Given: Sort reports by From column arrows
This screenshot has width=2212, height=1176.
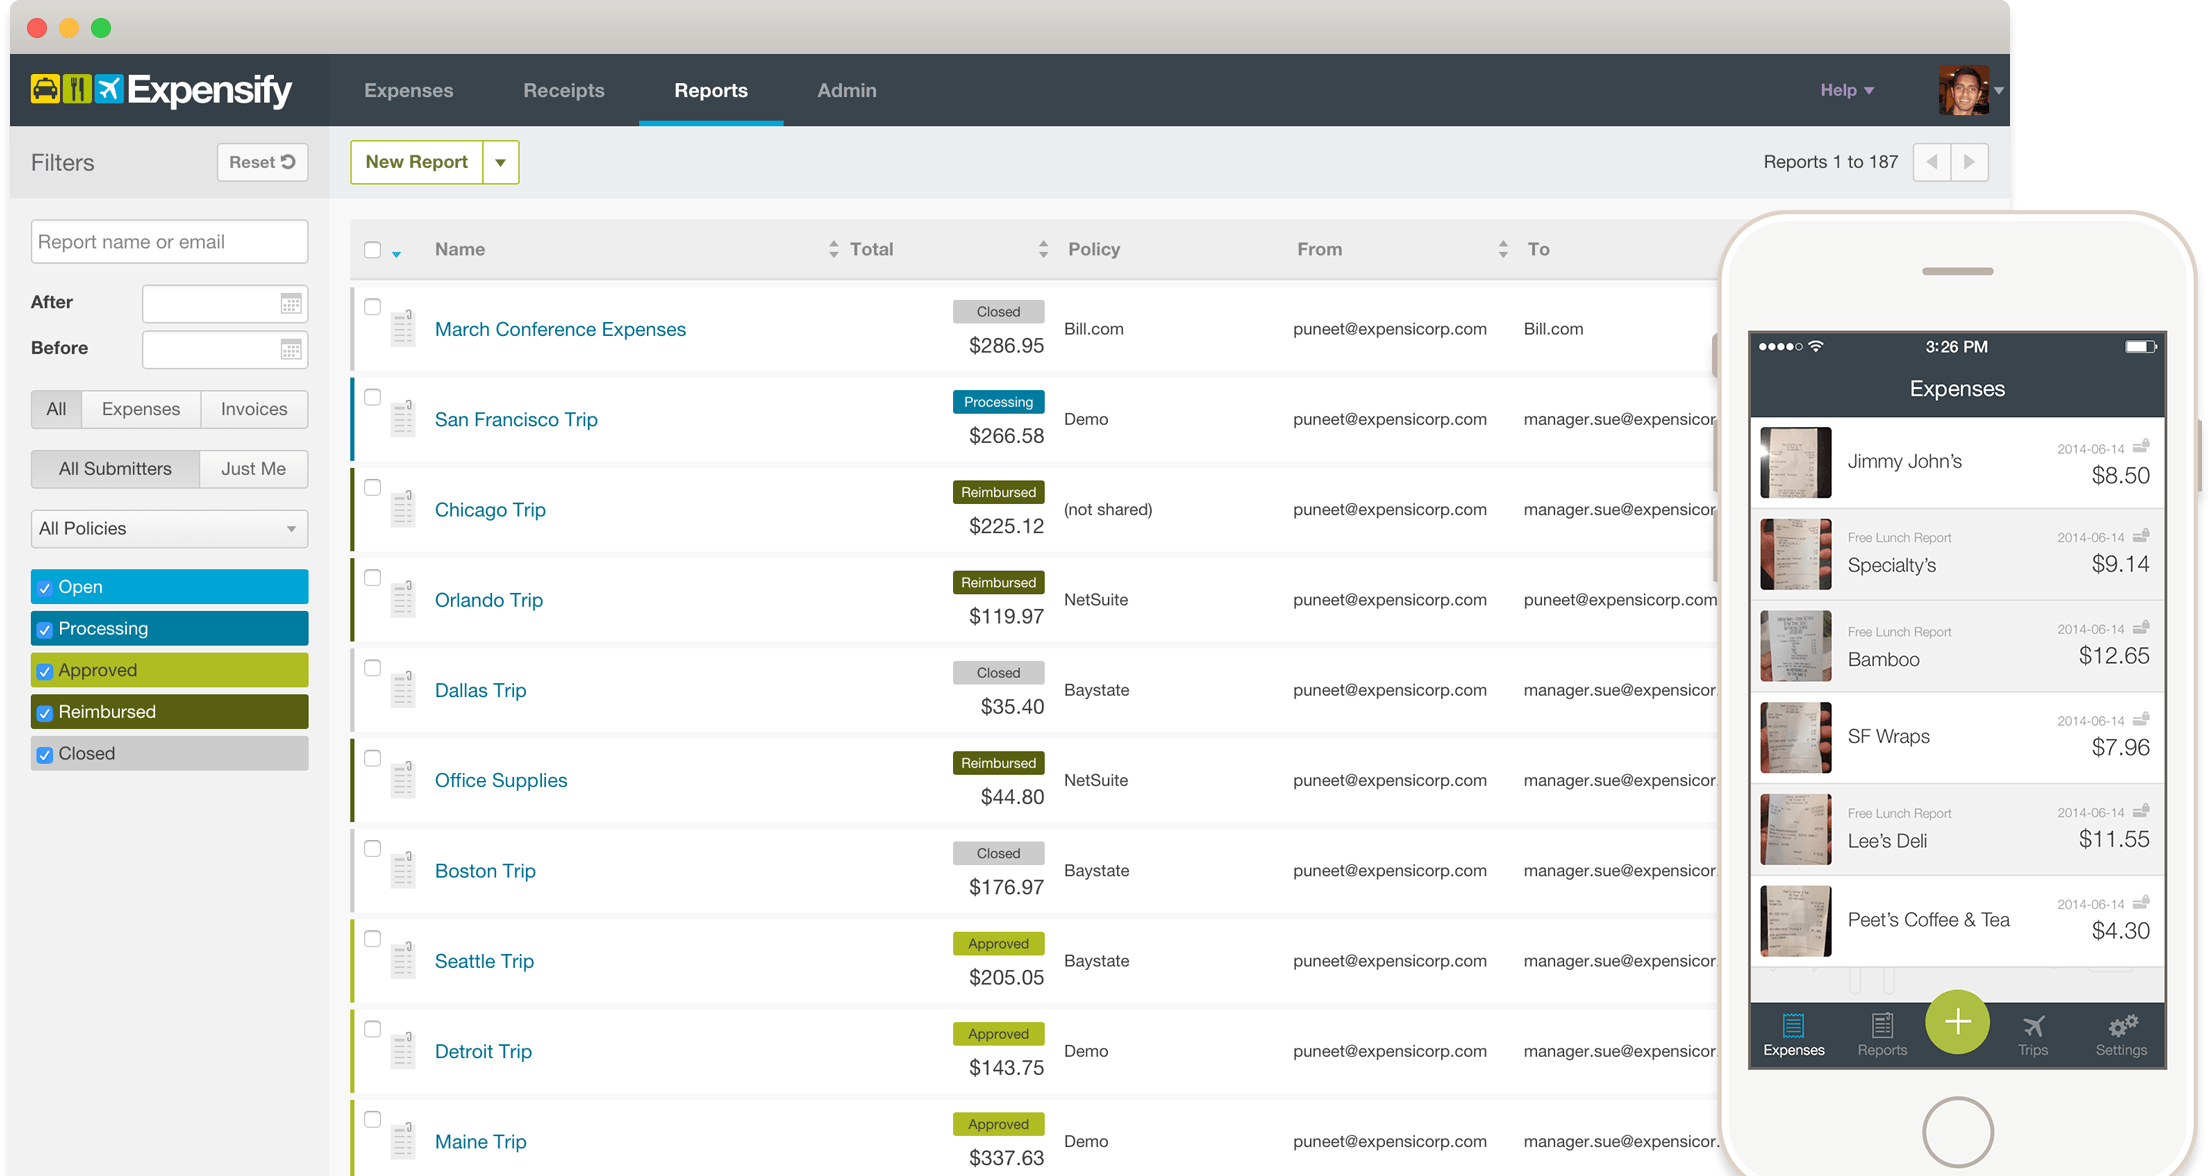Looking at the screenshot, I should [x=1503, y=249].
